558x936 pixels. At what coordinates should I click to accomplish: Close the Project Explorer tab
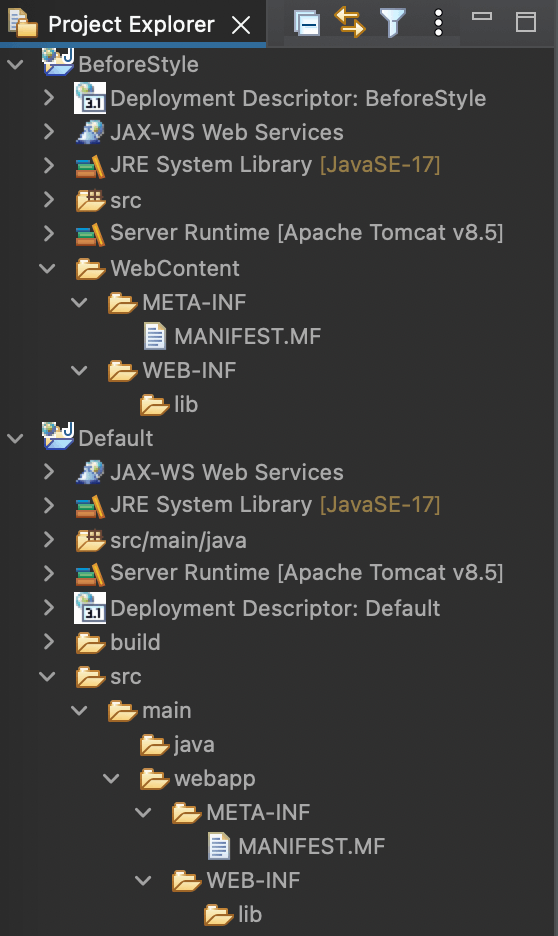241,25
